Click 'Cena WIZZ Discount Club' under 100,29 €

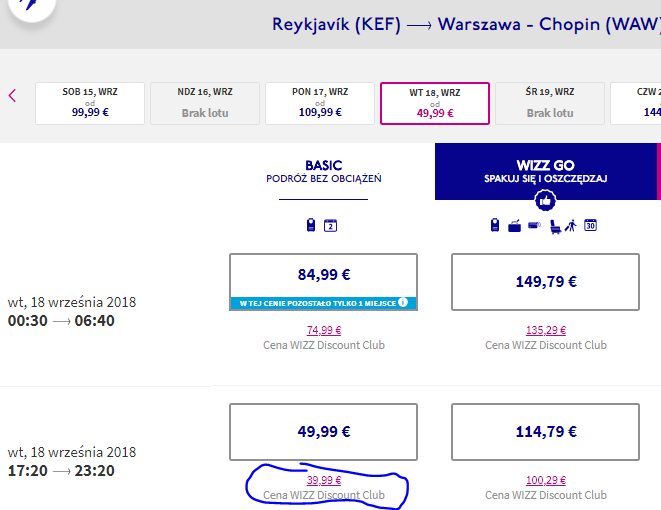[546, 495]
